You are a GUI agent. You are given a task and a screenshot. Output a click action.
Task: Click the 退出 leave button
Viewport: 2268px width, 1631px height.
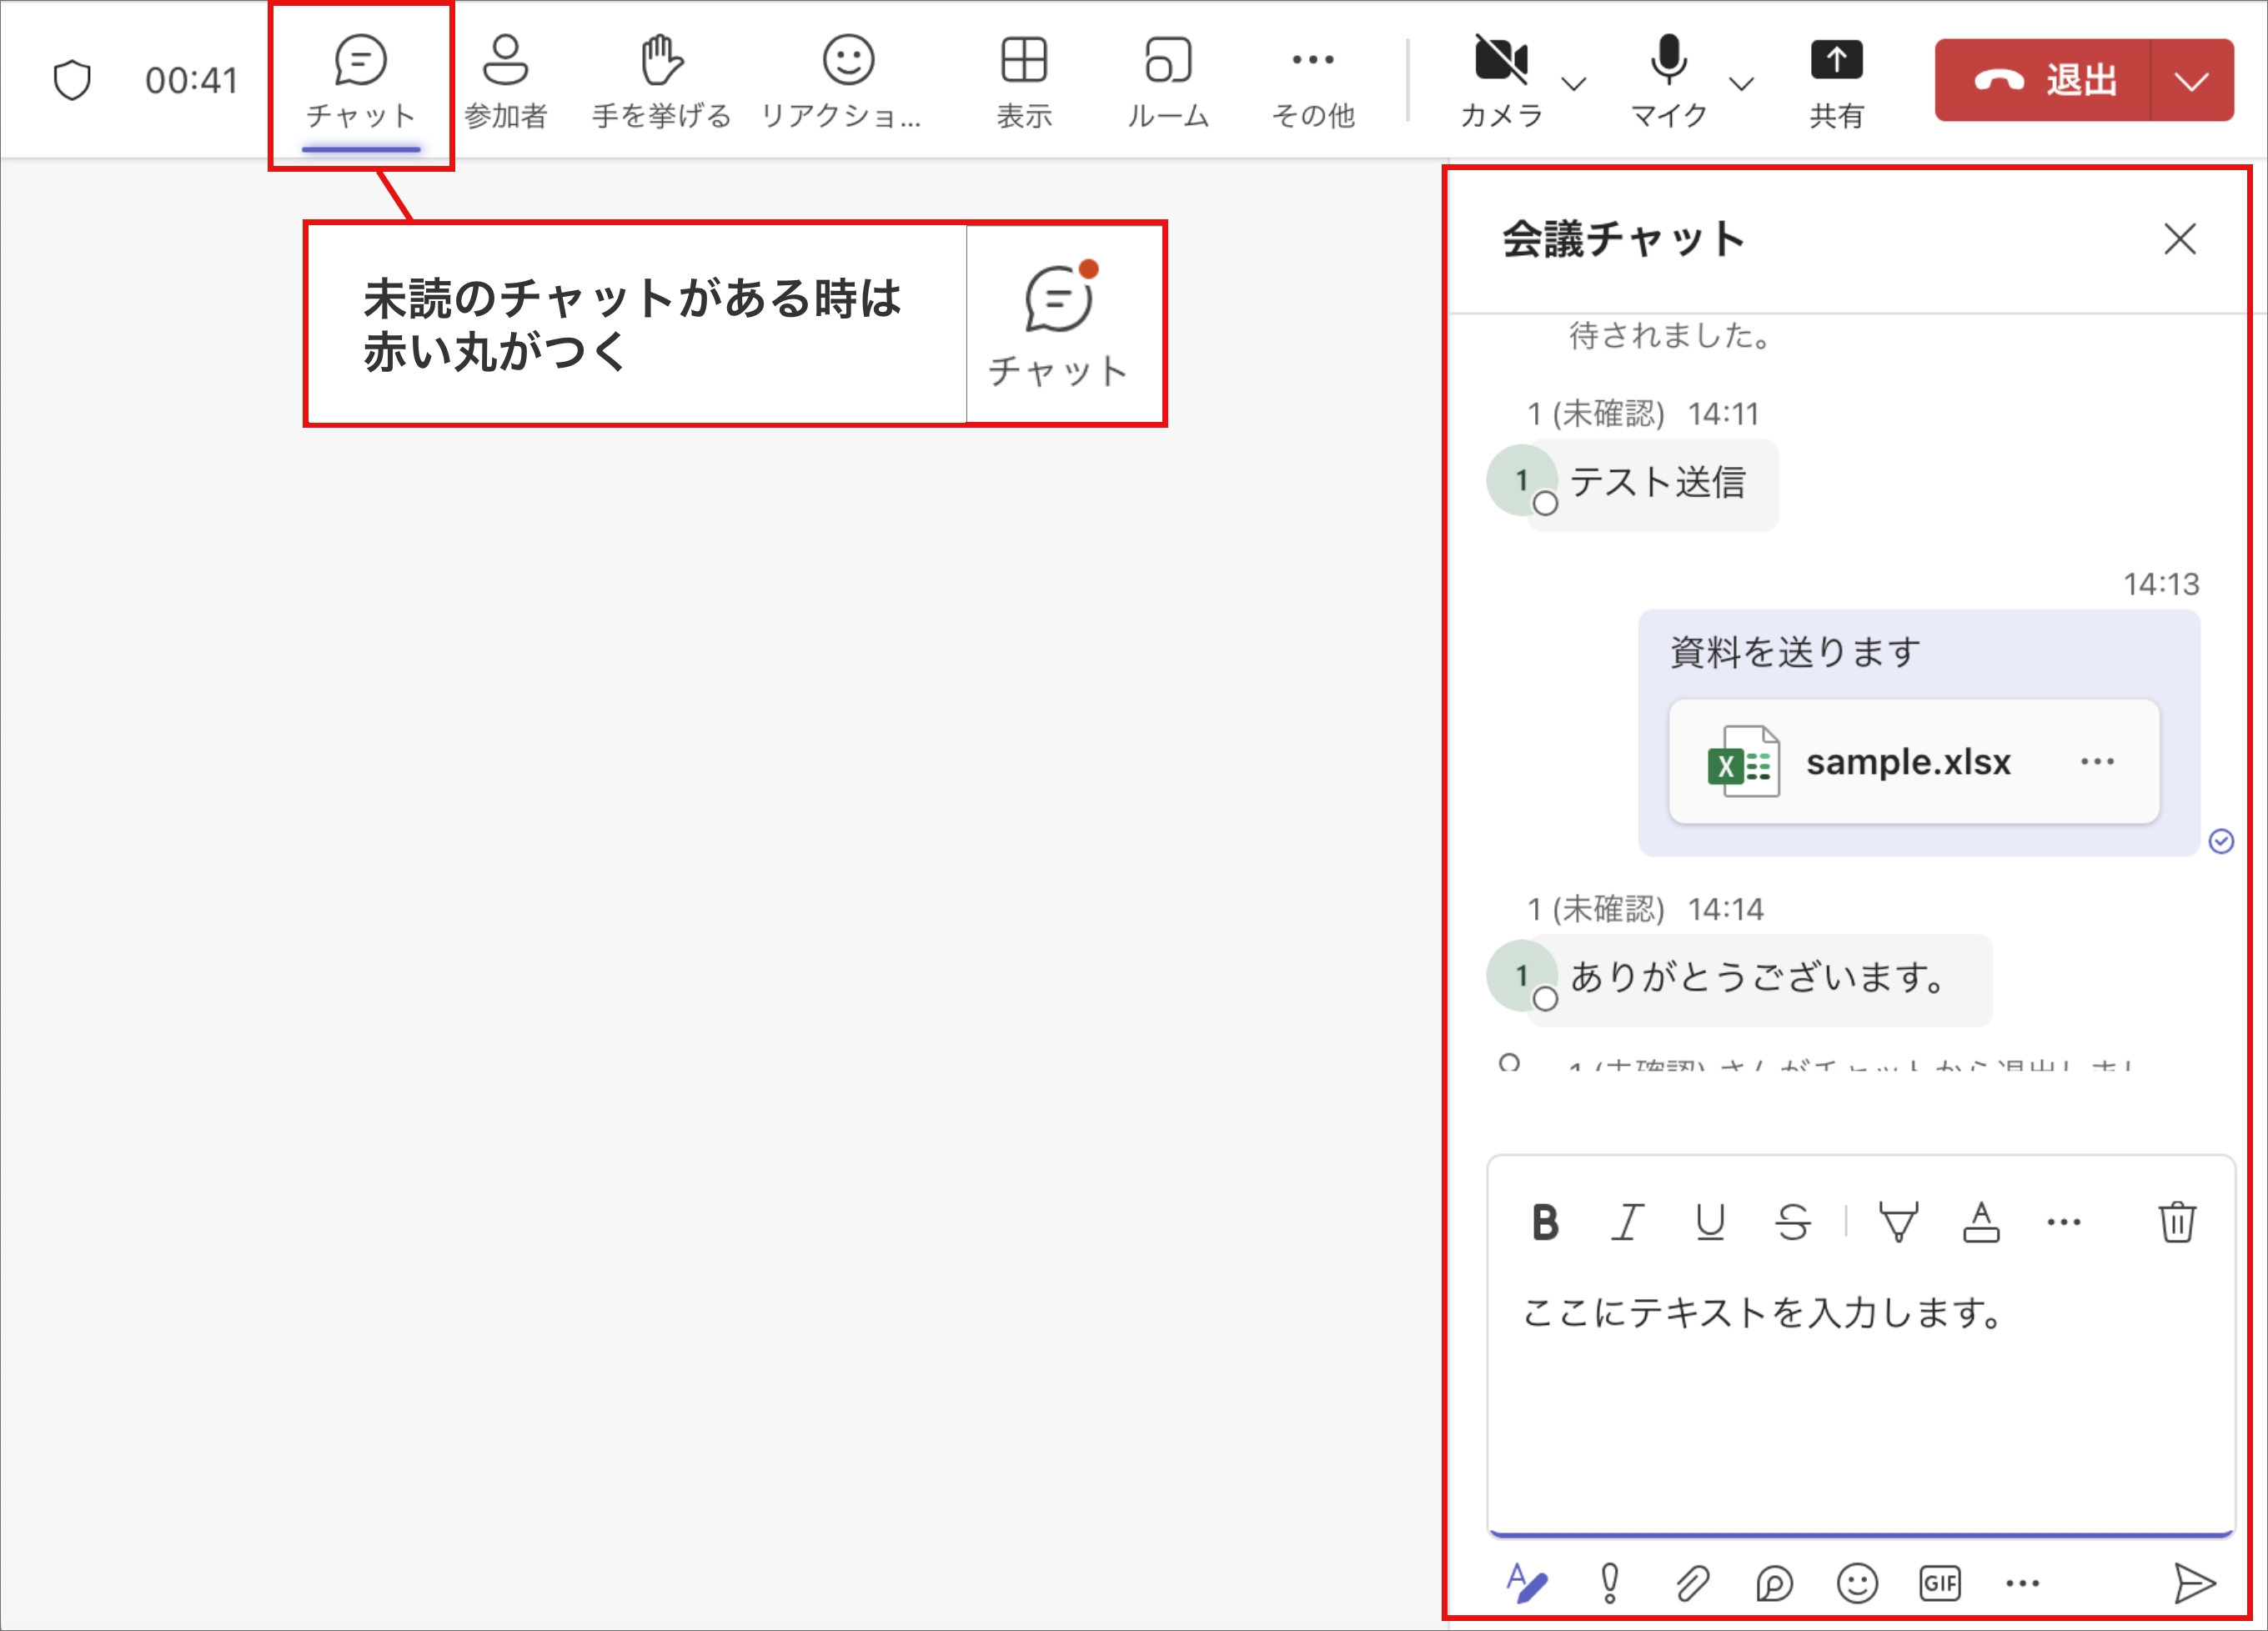[x=2042, y=80]
